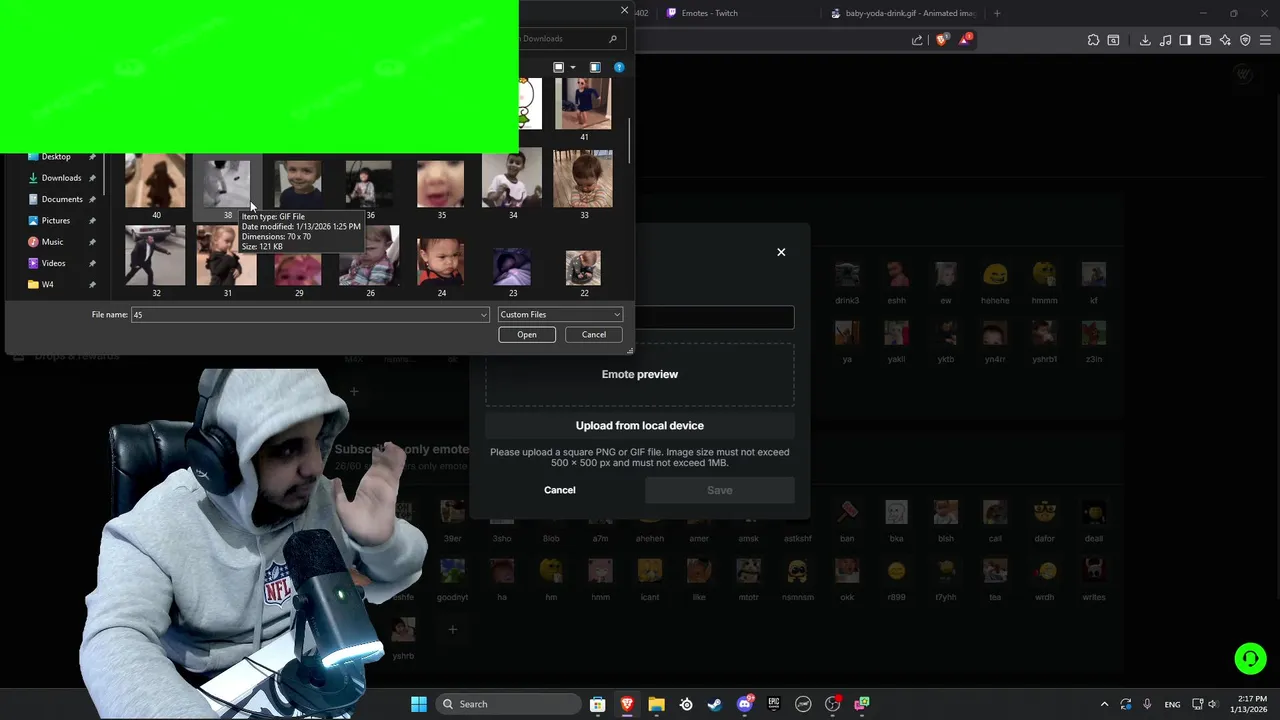Select GIF thumbnail named 40

pyautogui.click(x=156, y=187)
